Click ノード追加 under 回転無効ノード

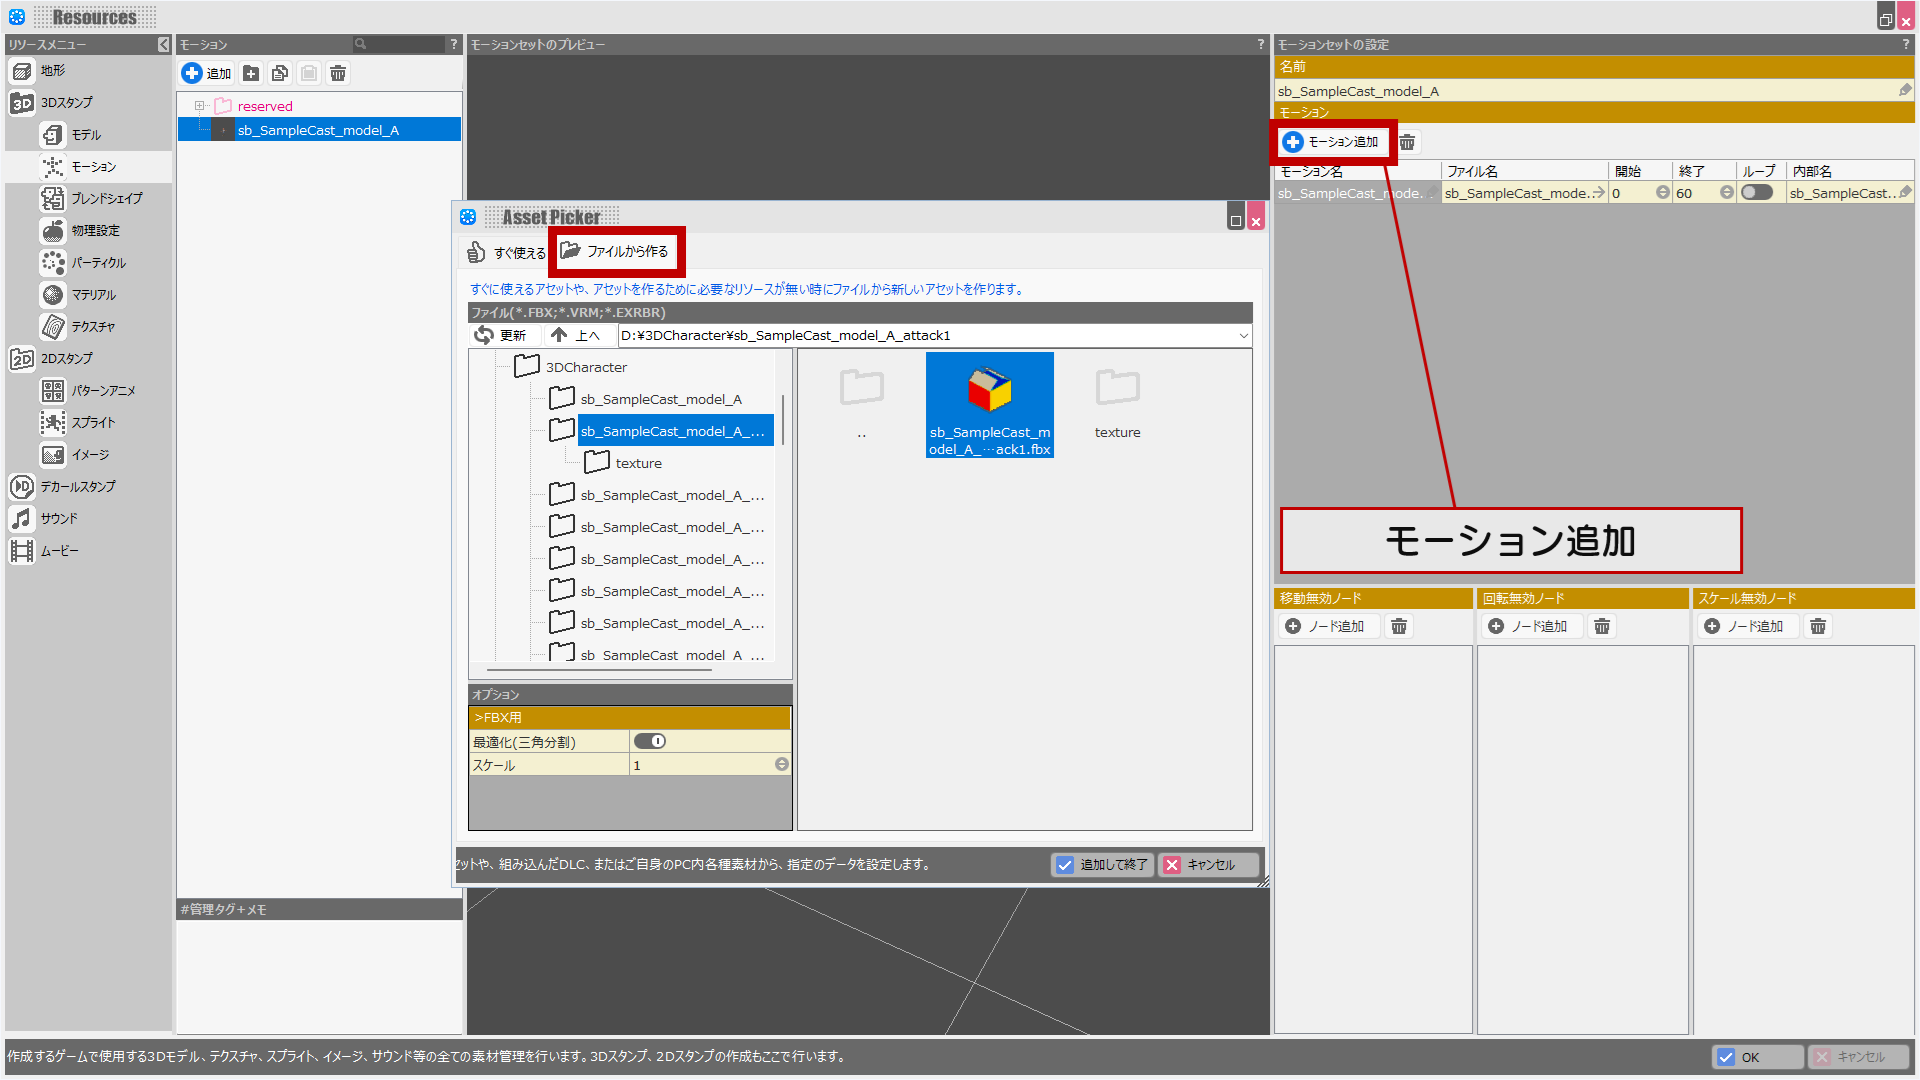1527,626
